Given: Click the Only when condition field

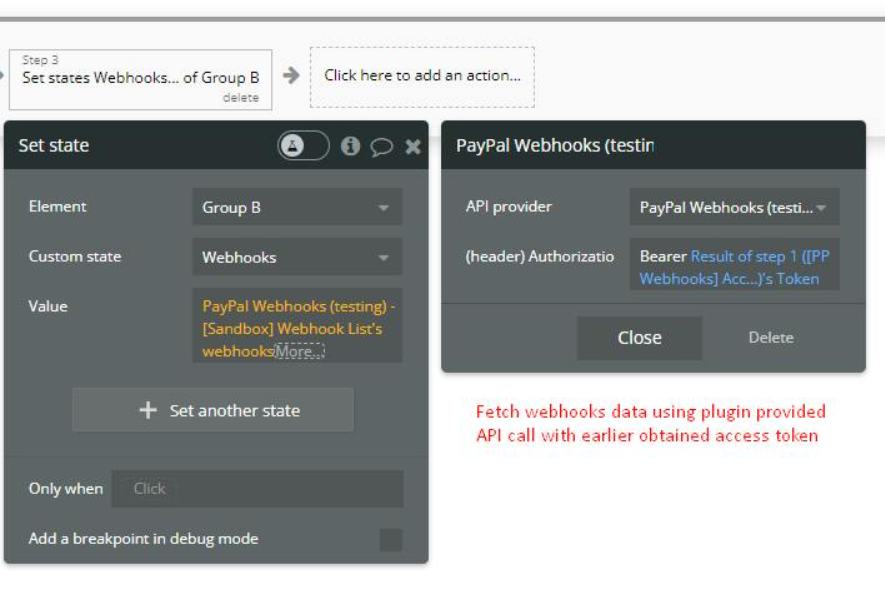Looking at the screenshot, I should coord(257,489).
